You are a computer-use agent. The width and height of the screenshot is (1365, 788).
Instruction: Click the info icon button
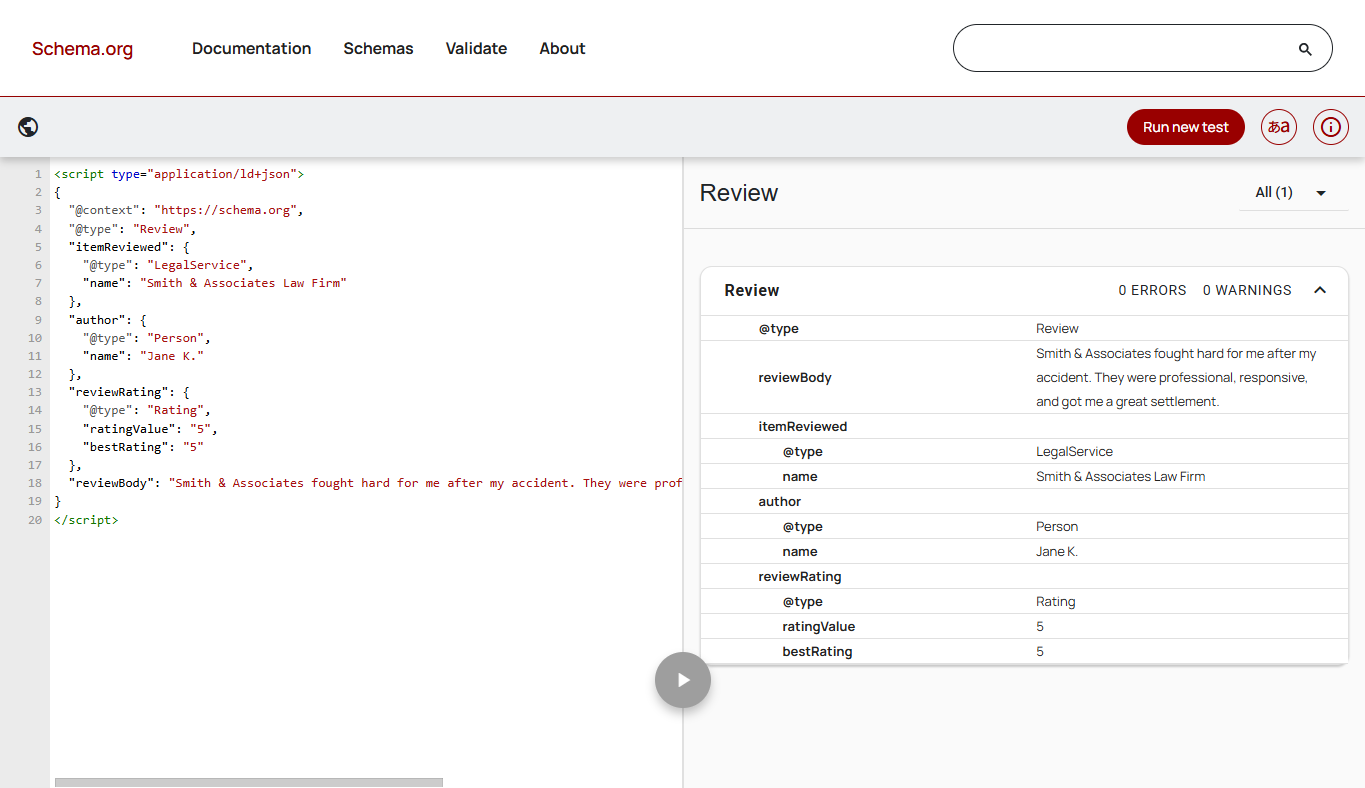[1330, 127]
